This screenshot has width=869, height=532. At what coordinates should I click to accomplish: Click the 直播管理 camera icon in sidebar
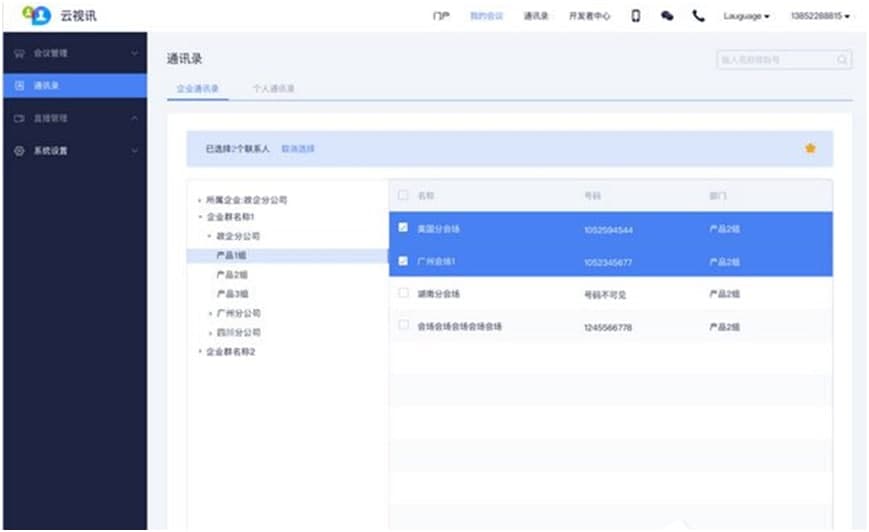(19, 118)
